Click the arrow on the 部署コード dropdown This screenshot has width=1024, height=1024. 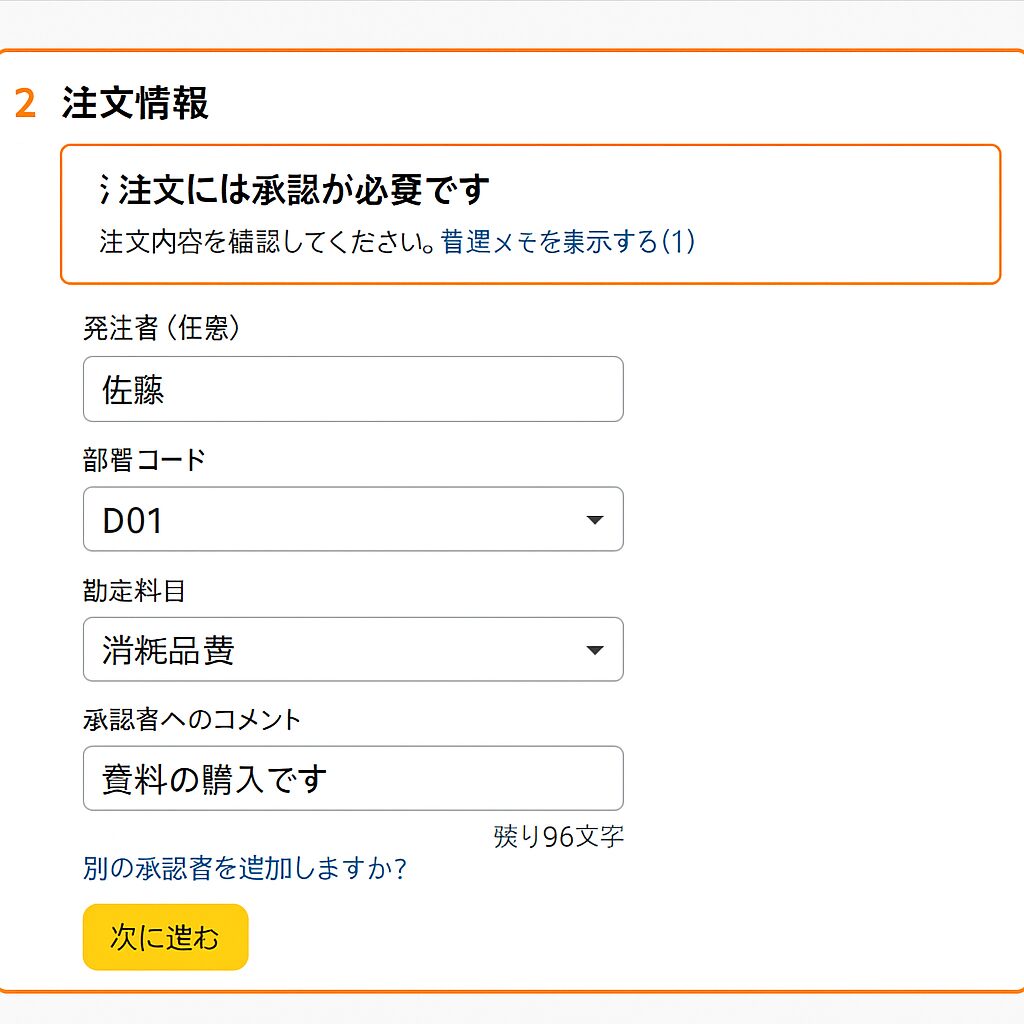(x=594, y=520)
